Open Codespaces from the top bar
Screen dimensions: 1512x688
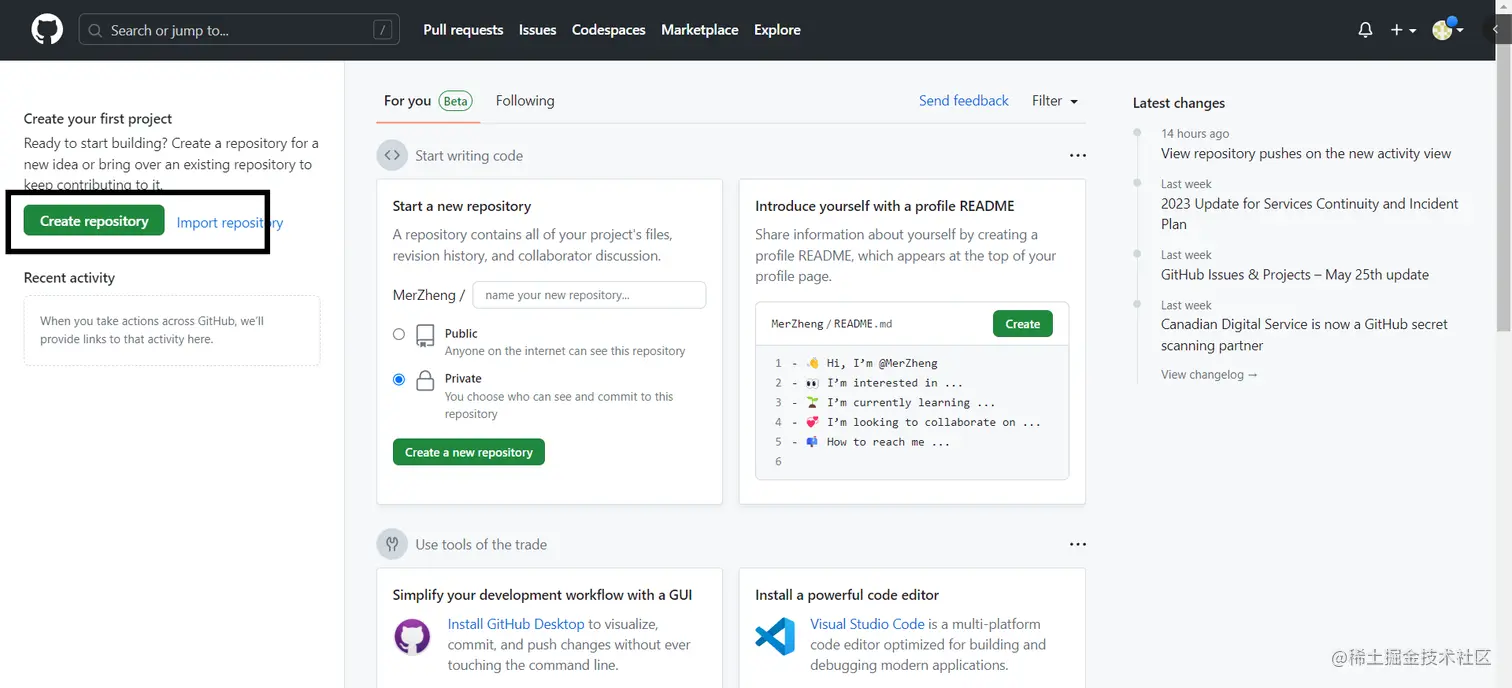click(x=608, y=30)
